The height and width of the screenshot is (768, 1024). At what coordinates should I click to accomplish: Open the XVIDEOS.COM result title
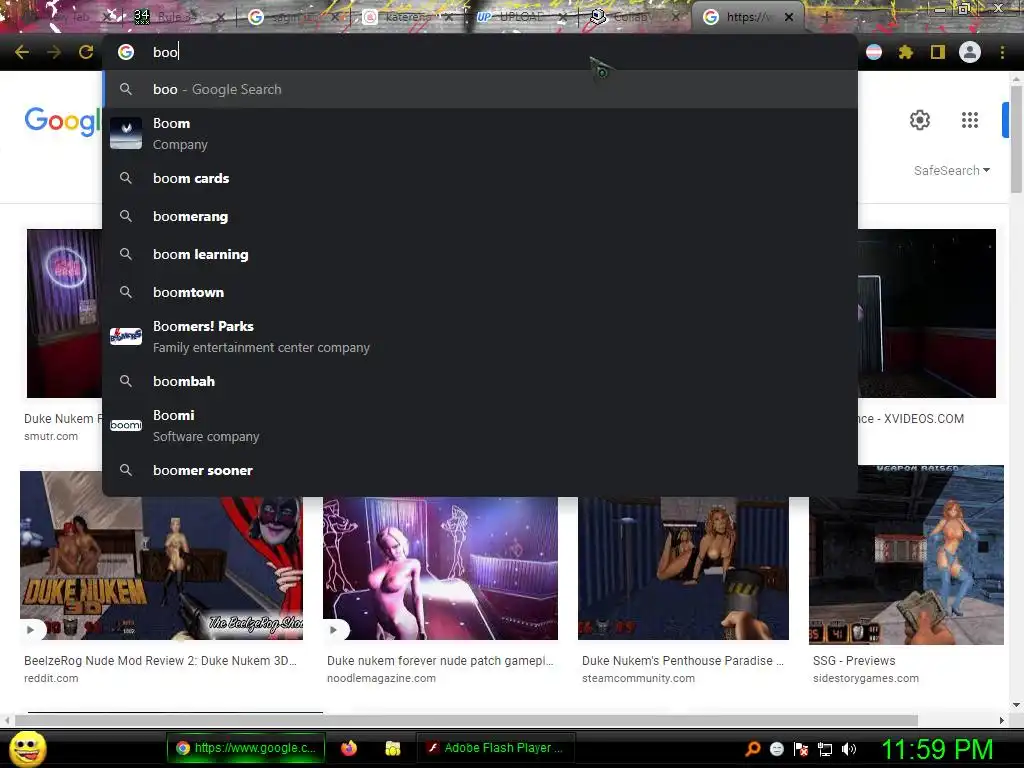tap(911, 419)
